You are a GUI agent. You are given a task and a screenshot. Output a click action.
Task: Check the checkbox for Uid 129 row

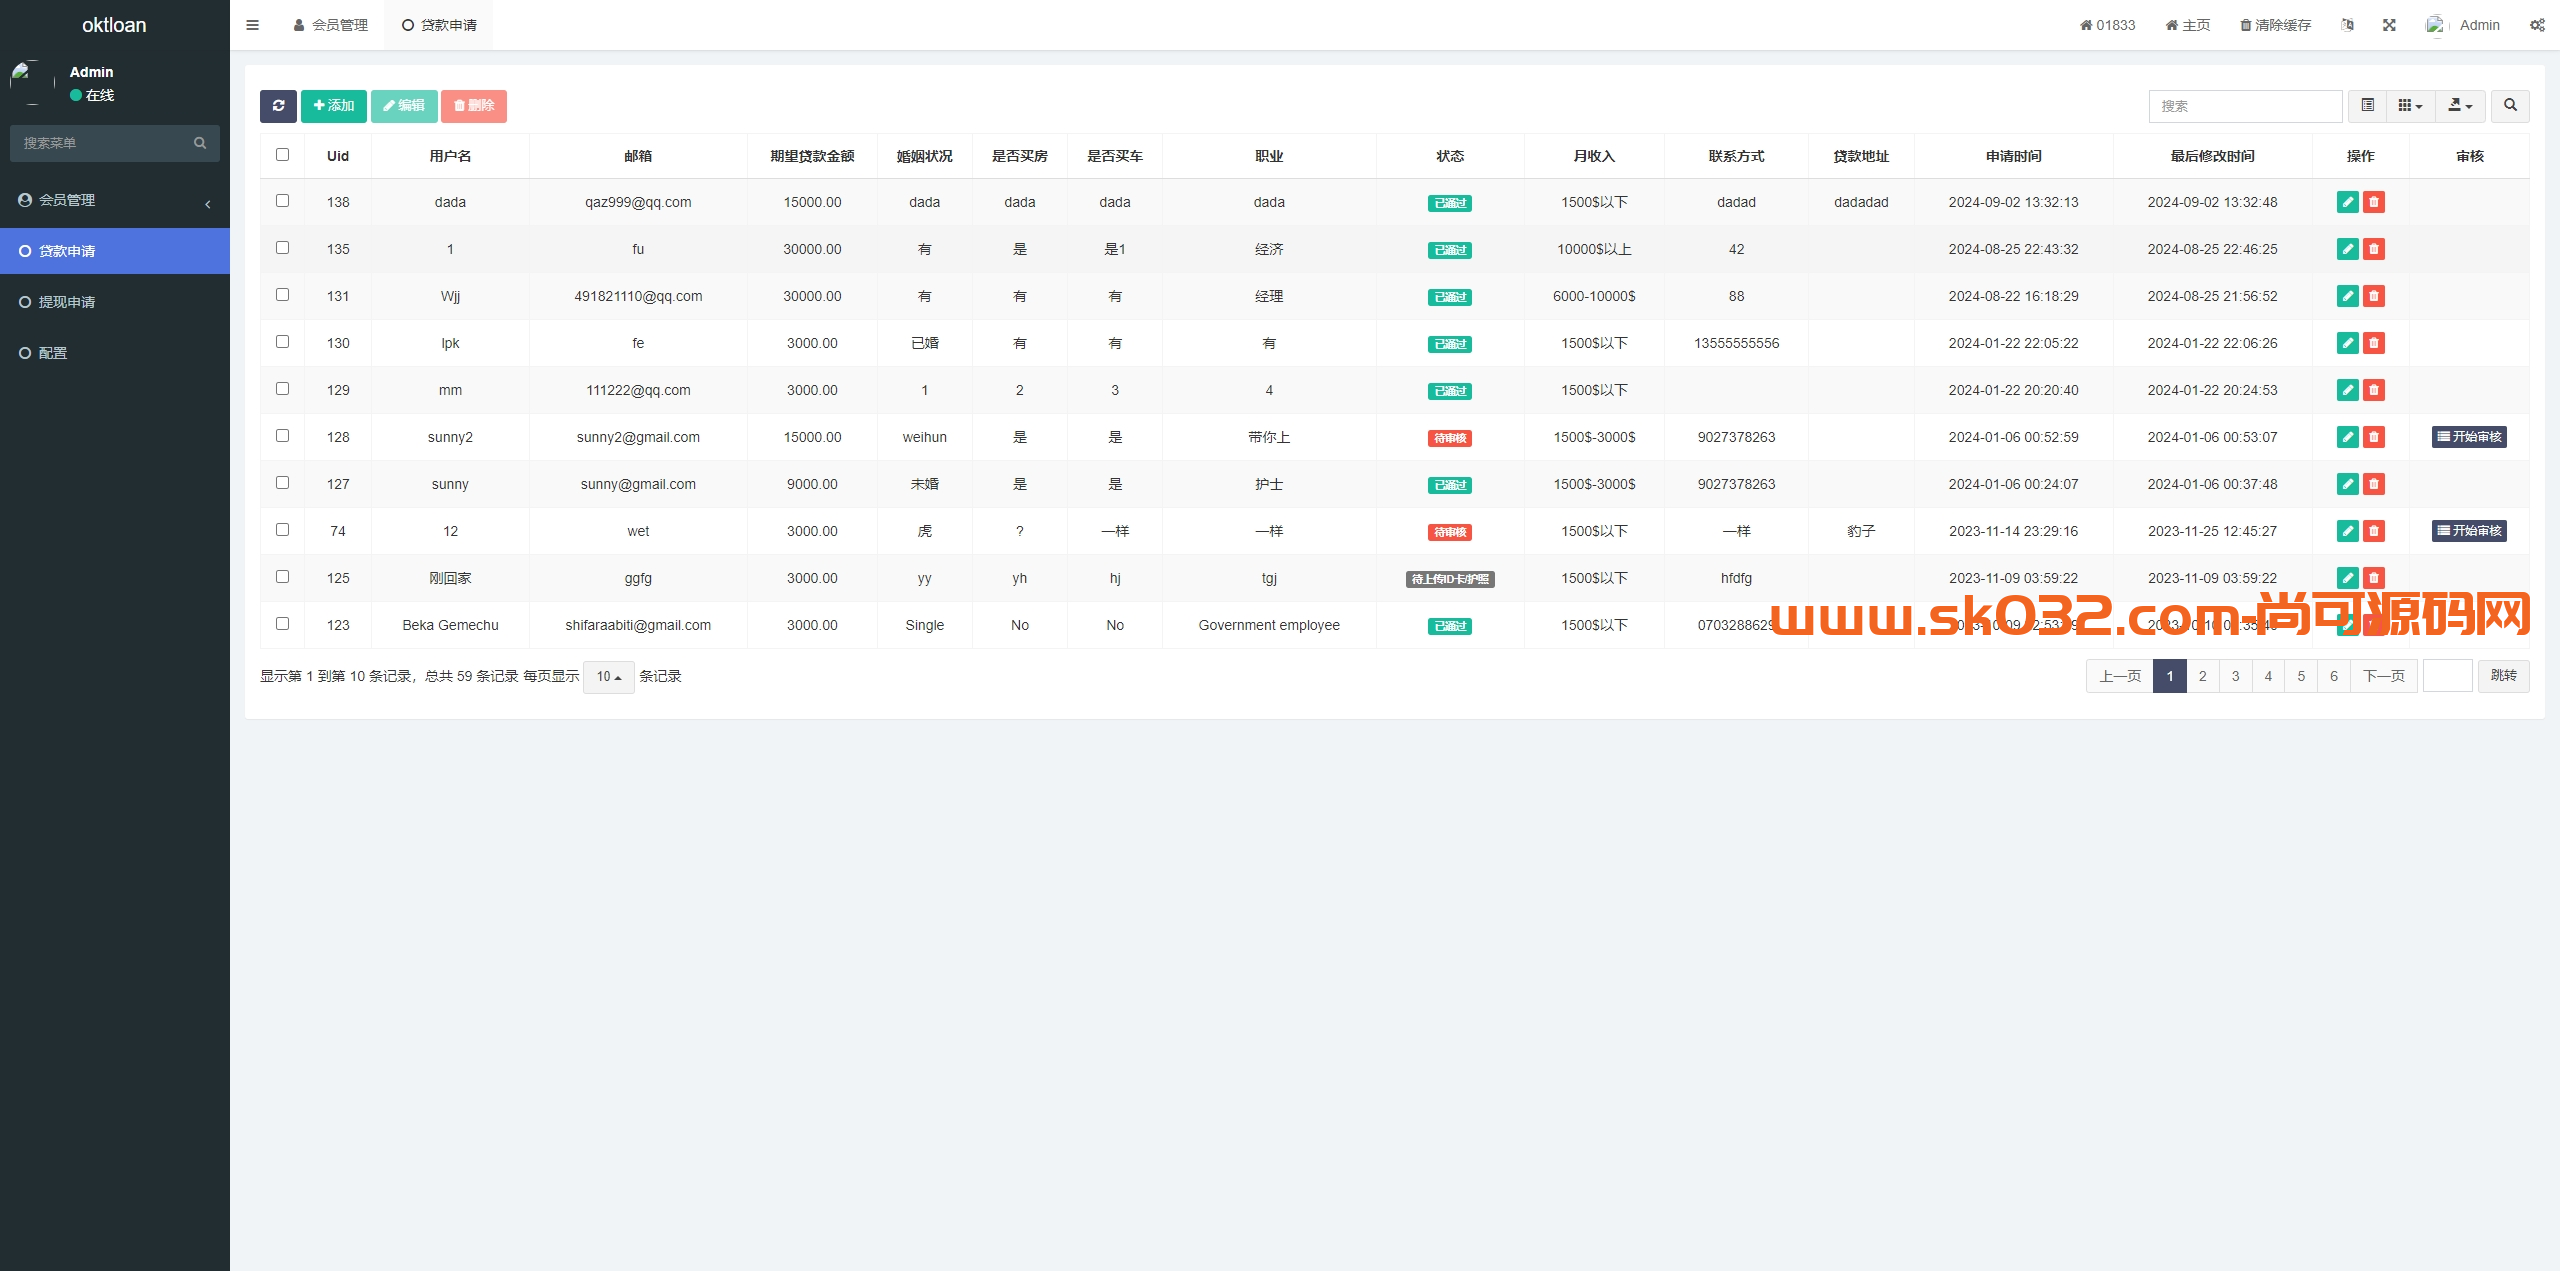[282, 389]
